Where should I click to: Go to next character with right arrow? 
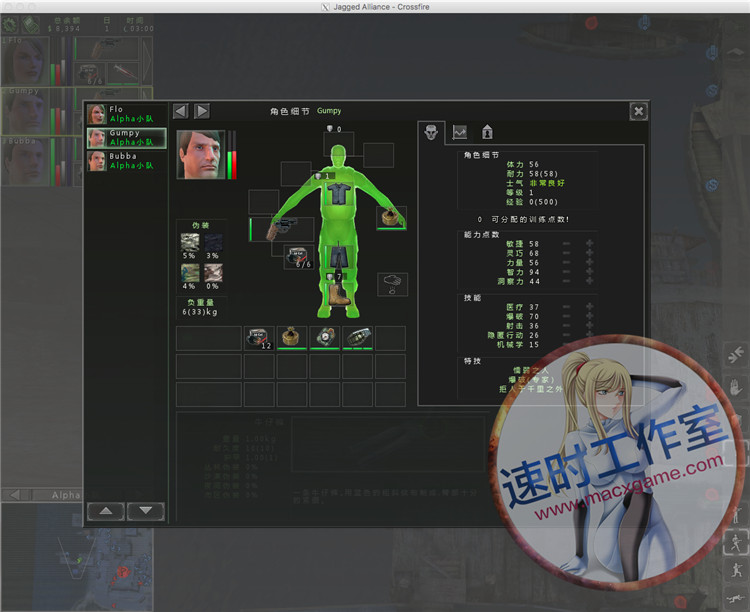click(x=202, y=111)
